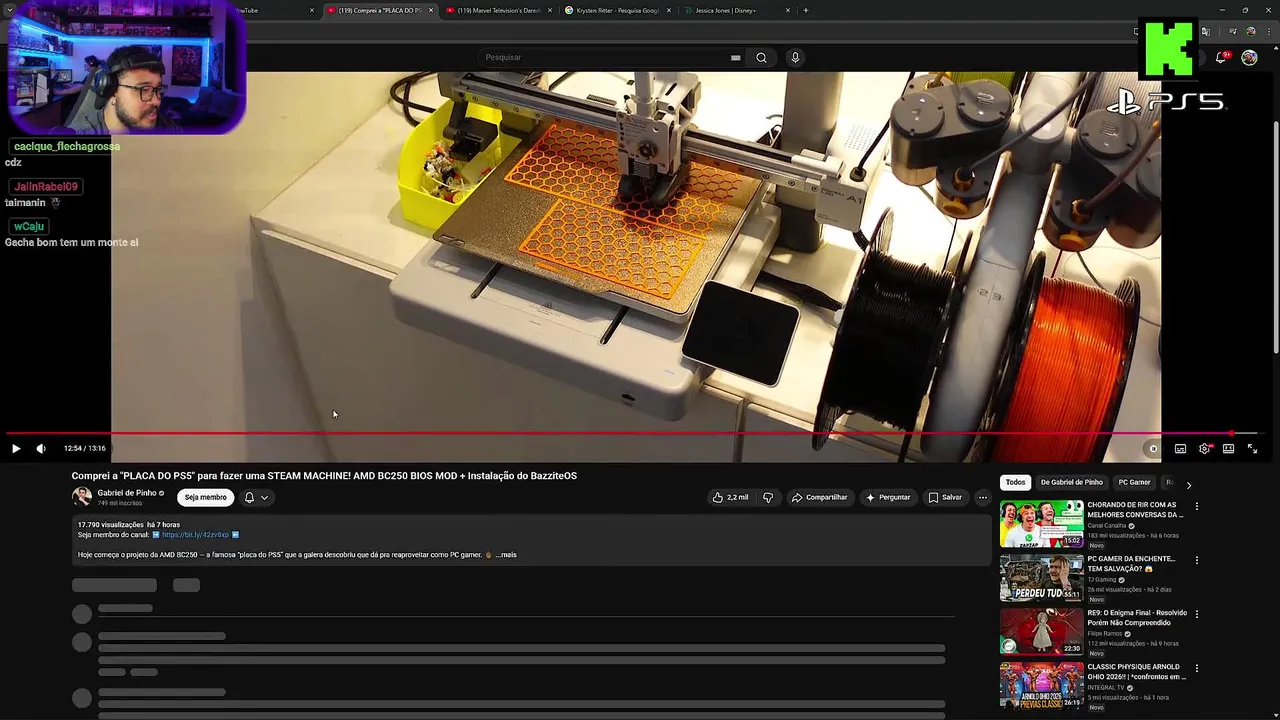Open options menu for CLASSIC PHYSIQUE ARNOLD video
1280x720 pixels.
(x=1196, y=668)
